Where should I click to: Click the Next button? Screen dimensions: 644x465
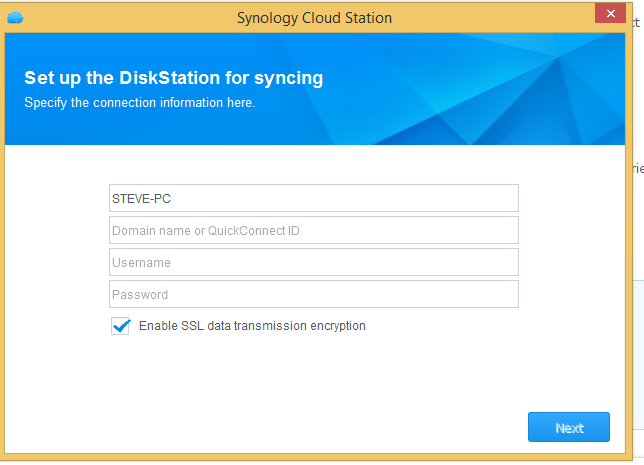569,427
